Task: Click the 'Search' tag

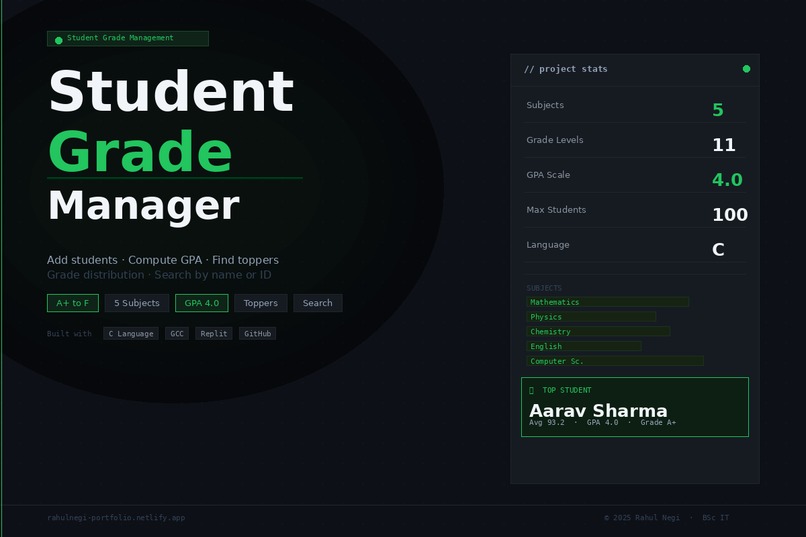Action: [x=318, y=303]
